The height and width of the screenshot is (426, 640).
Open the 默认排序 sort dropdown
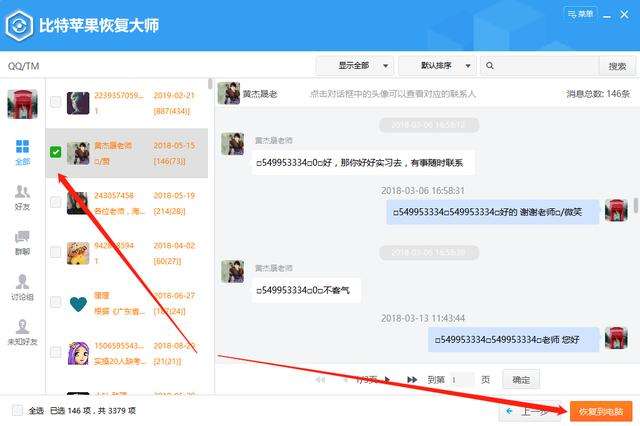[x=437, y=66]
